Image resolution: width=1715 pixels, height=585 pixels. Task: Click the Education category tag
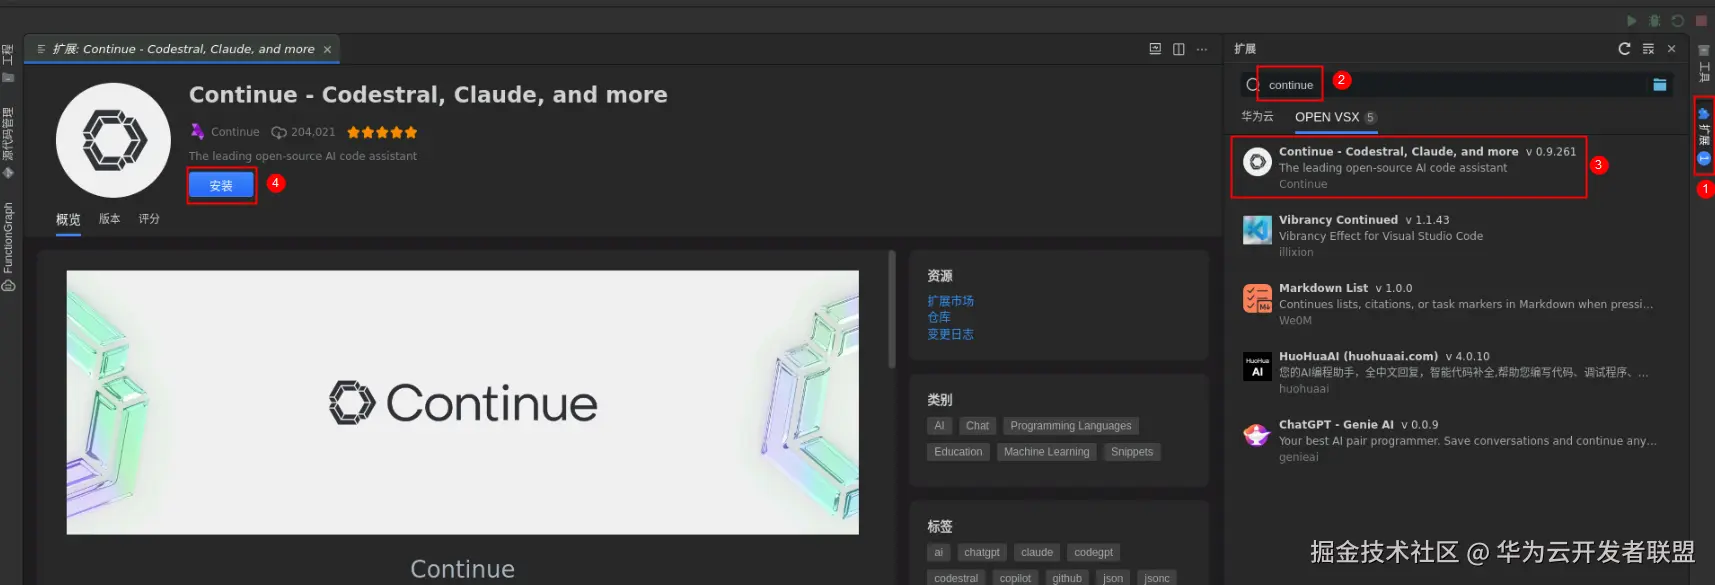click(958, 452)
